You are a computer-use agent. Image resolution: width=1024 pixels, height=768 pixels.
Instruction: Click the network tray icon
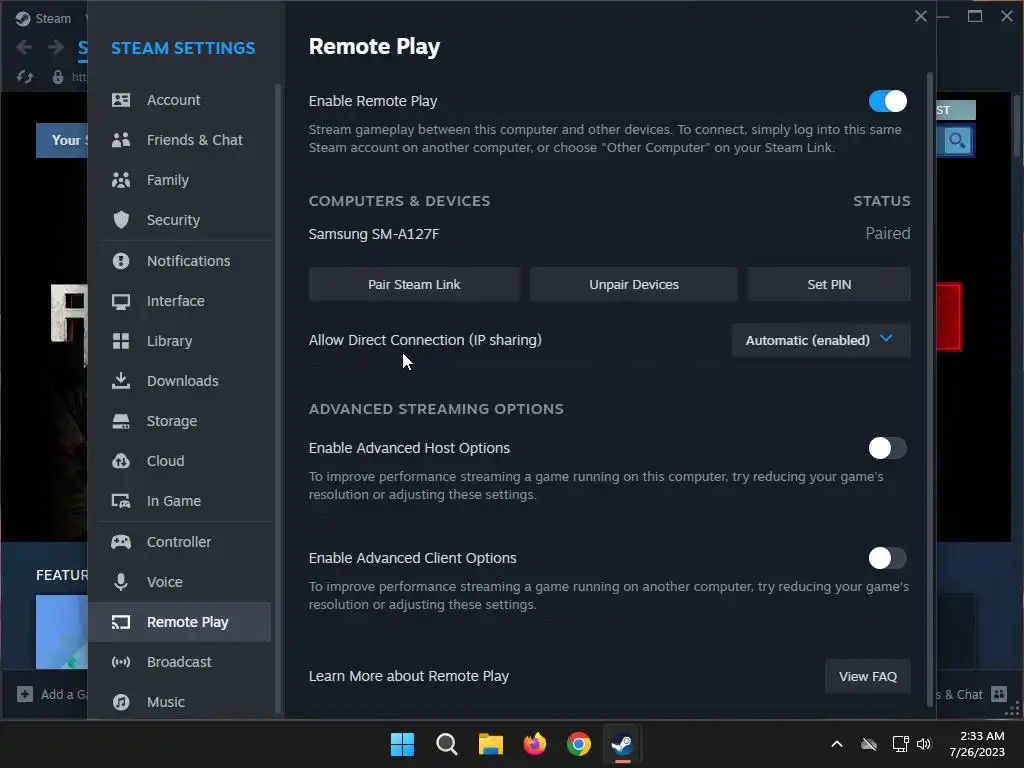tap(900, 744)
